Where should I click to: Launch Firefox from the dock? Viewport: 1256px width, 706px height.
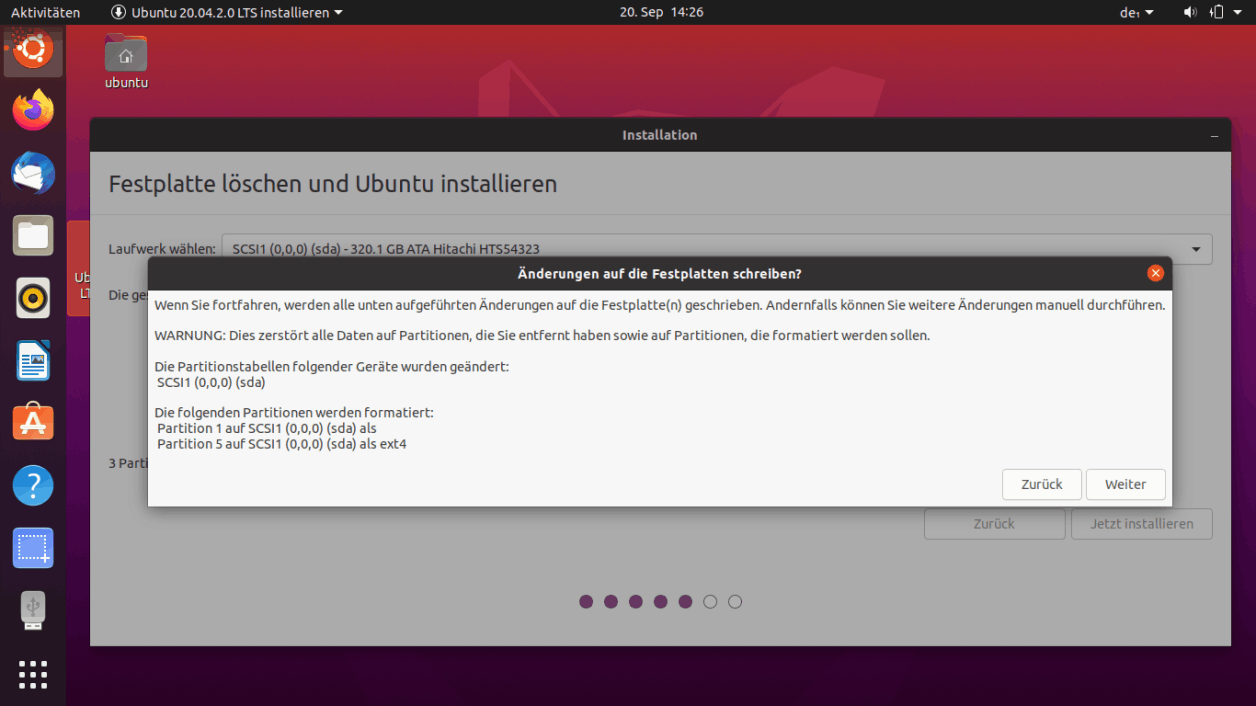(x=33, y=110)
